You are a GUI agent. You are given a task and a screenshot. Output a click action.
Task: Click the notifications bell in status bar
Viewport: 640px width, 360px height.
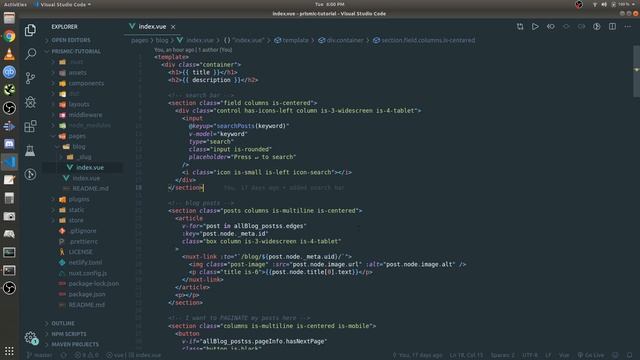tap(630, 356)
